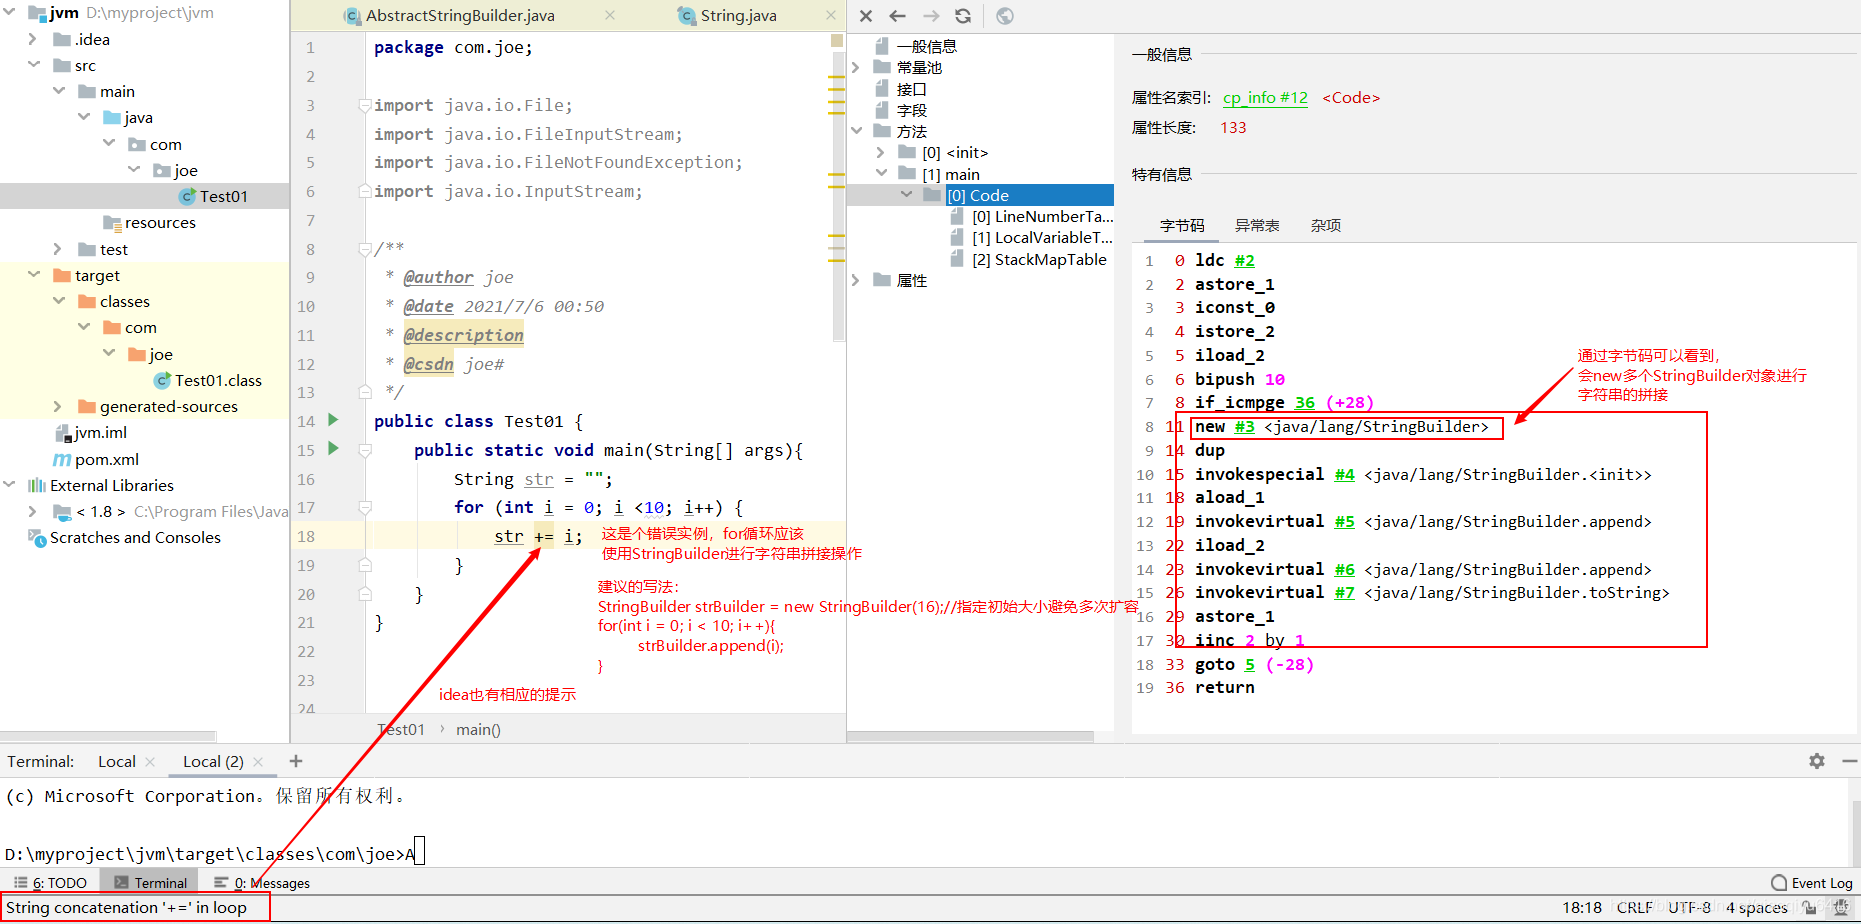Expand the 常量池 node
1861x924 pixels.
click(x=856, y=67)
